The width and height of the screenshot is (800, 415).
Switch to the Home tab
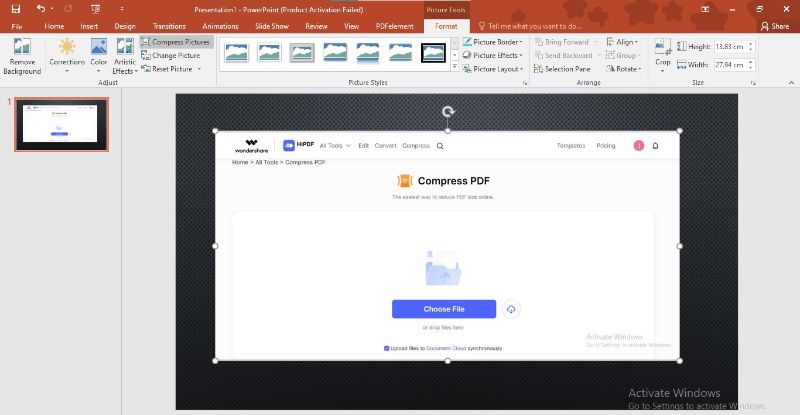click(x=54, y=26)
